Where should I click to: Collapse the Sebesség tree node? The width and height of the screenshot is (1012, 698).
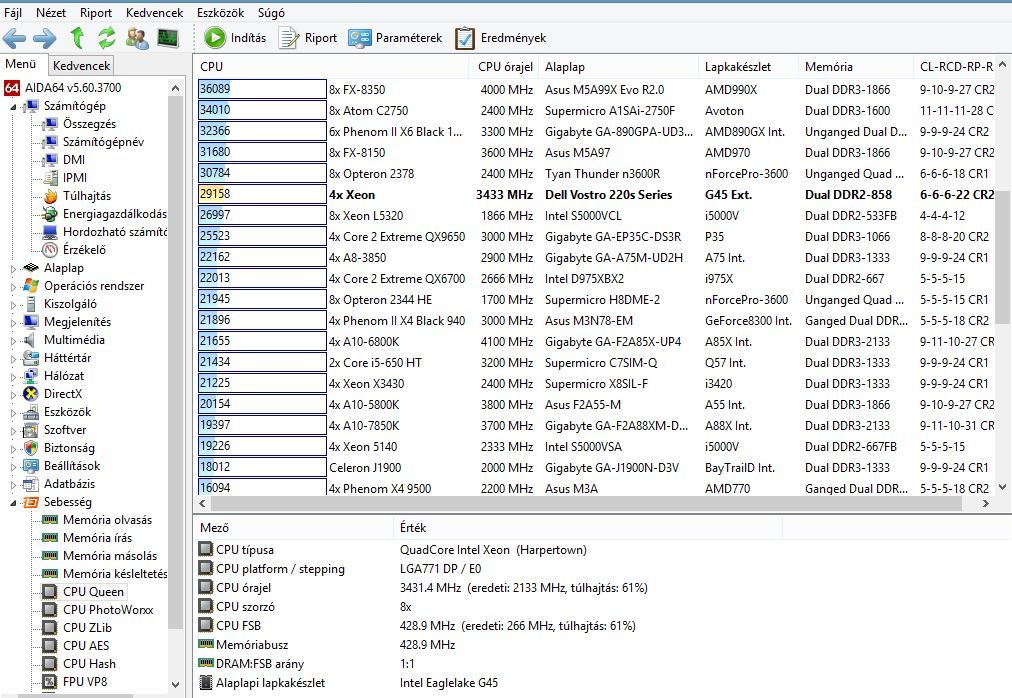14,502
